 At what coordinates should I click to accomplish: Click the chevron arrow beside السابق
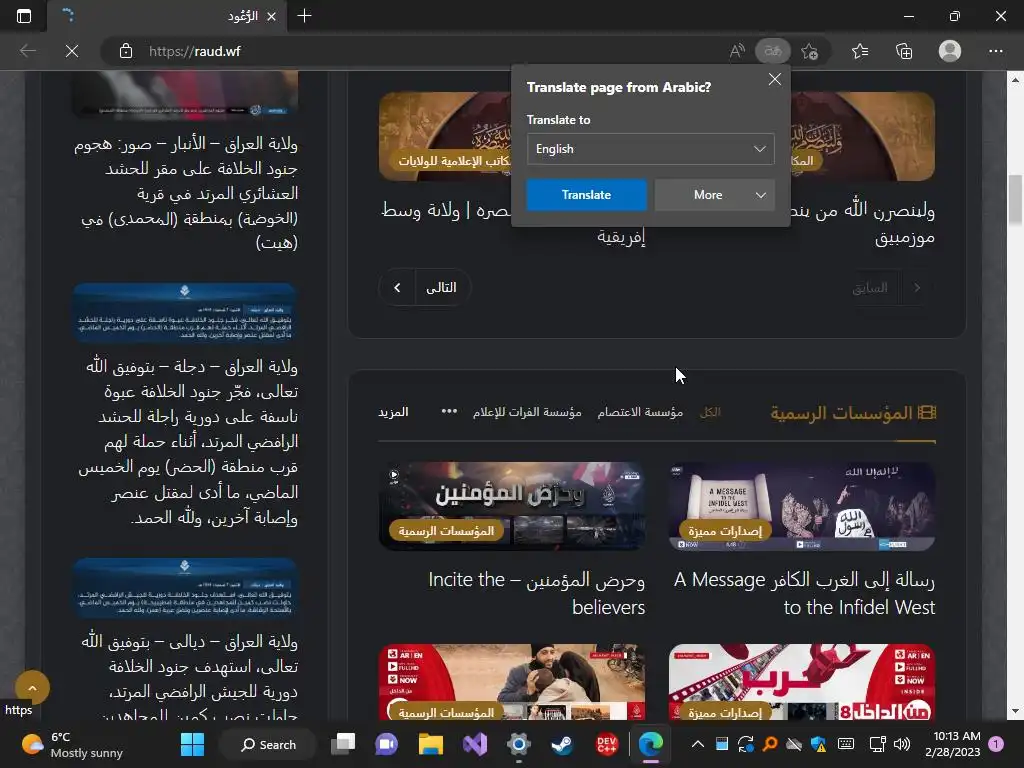pyautogui.click(x=917, y=287)
